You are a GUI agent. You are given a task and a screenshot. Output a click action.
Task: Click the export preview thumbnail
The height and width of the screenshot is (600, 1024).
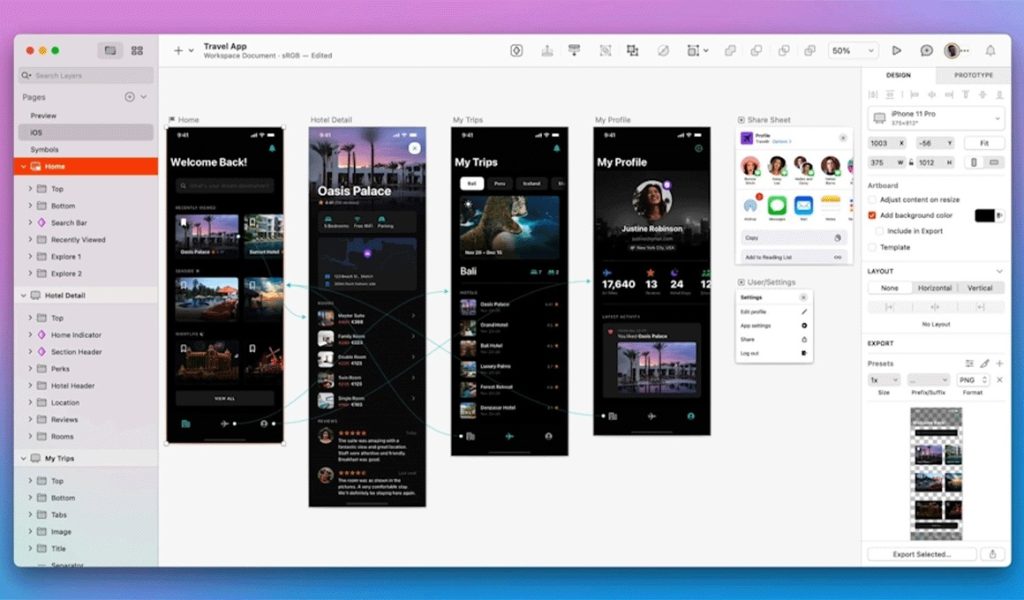[936, 473]
